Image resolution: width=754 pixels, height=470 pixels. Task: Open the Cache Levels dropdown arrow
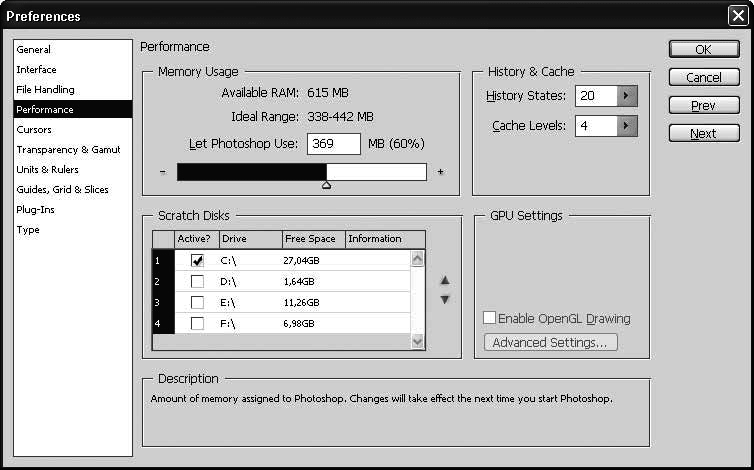pos(627,126)
